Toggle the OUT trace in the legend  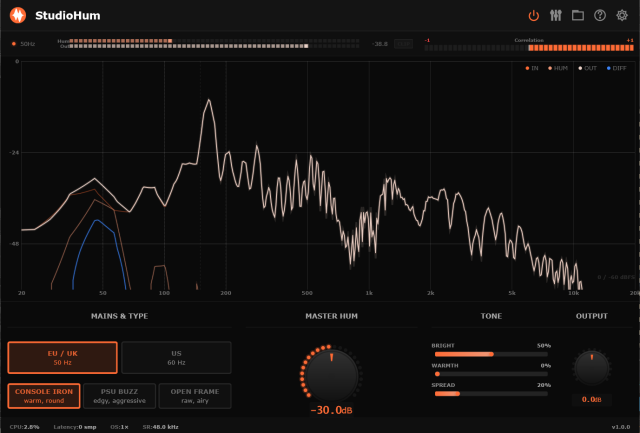[x=587, y=68]
